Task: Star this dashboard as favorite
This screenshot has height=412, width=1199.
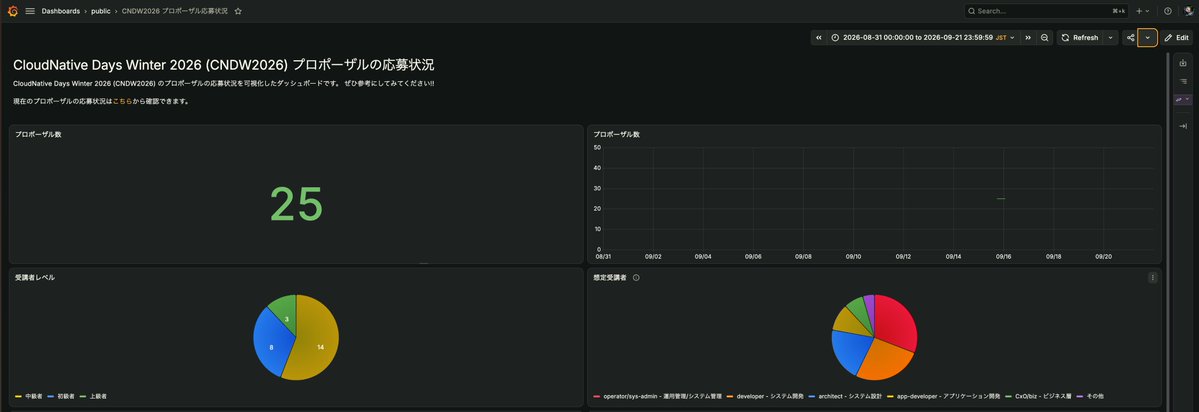Action: pos(238,11)
